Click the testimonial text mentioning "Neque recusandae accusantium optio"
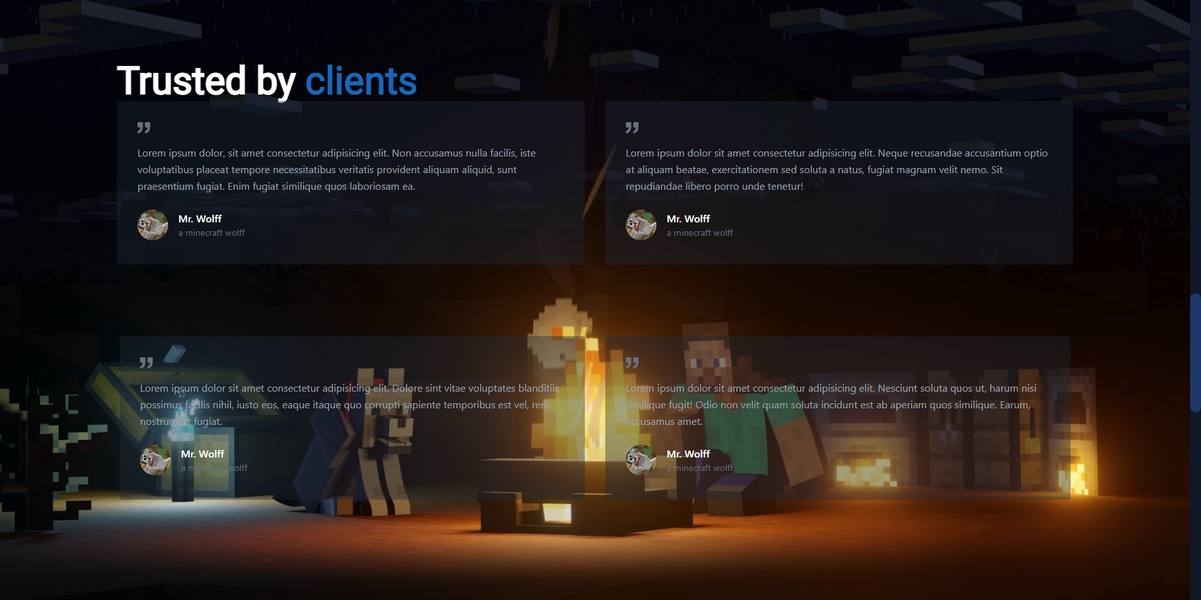Viewport: 1201px width, 600px height. point(837,170)
